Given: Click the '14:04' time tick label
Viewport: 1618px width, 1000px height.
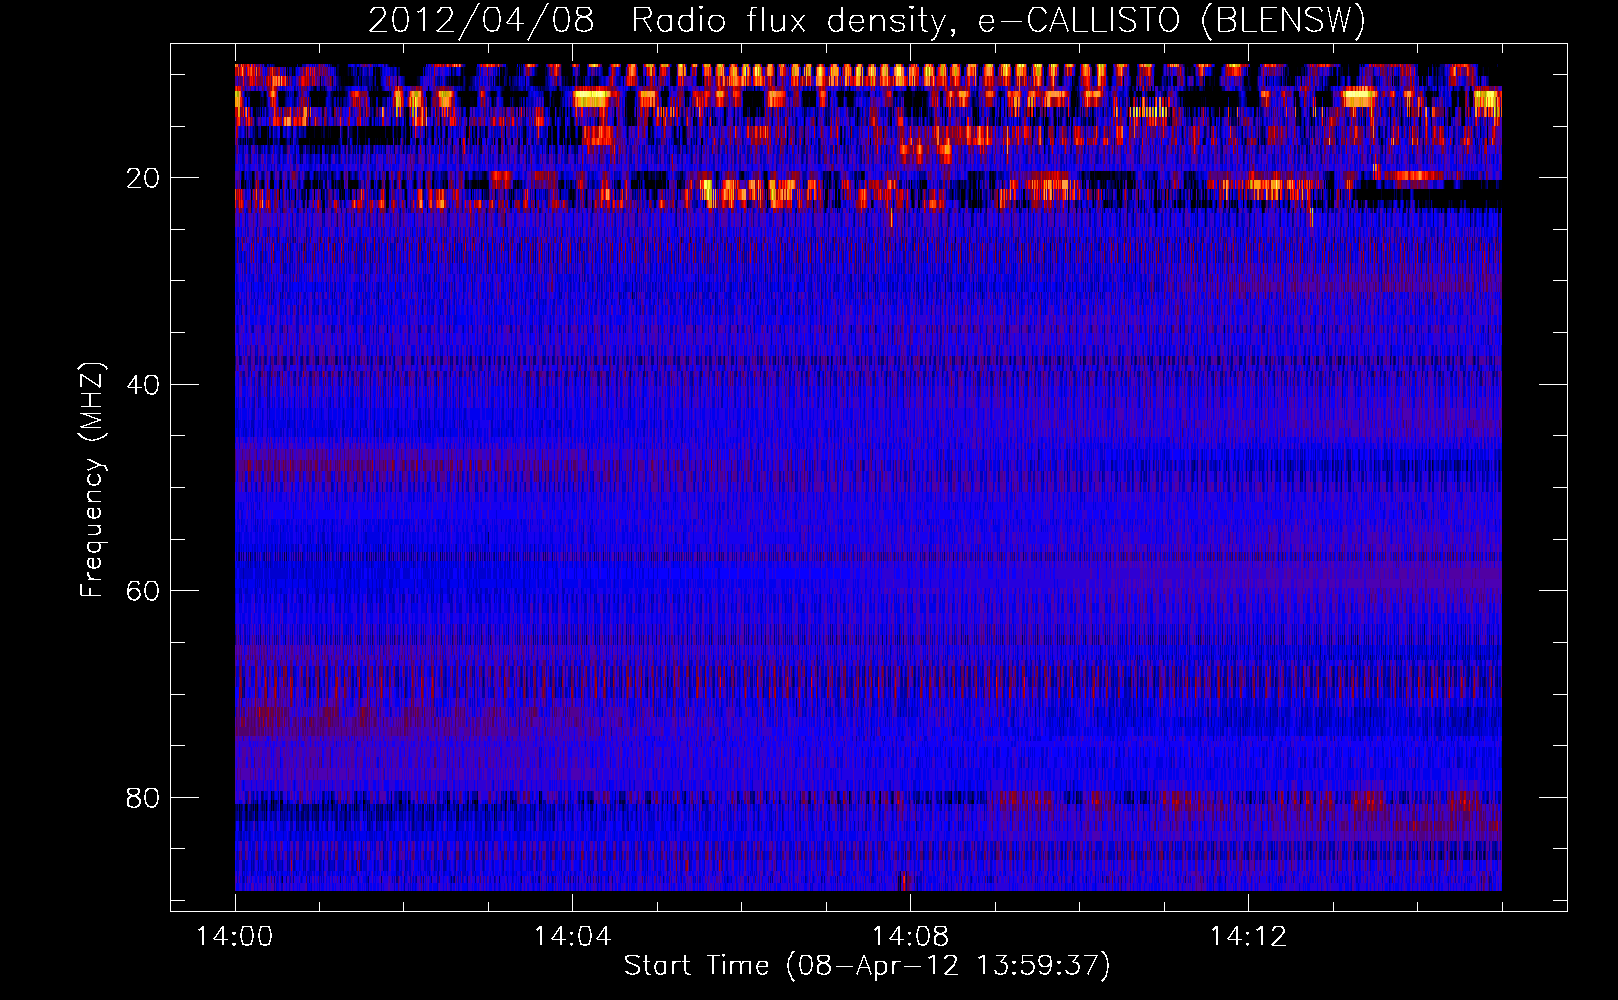Looking at the screenshot, I should tap(572, 937).
